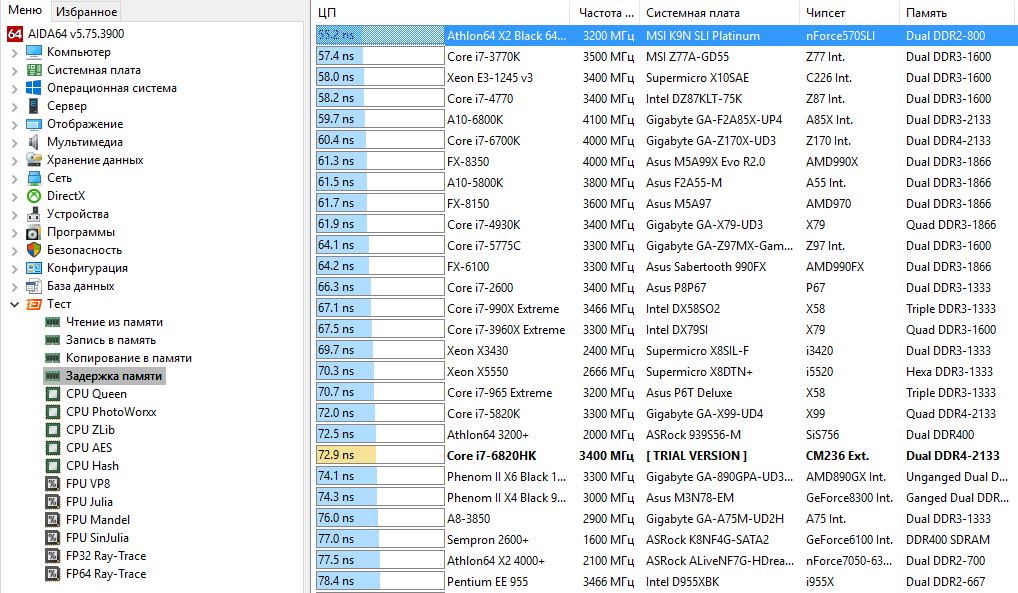Image resolution: width=1018 pixels, height=593 pixels.
Task: Expand the Системная плата node
Action: [x=14, y=70]
